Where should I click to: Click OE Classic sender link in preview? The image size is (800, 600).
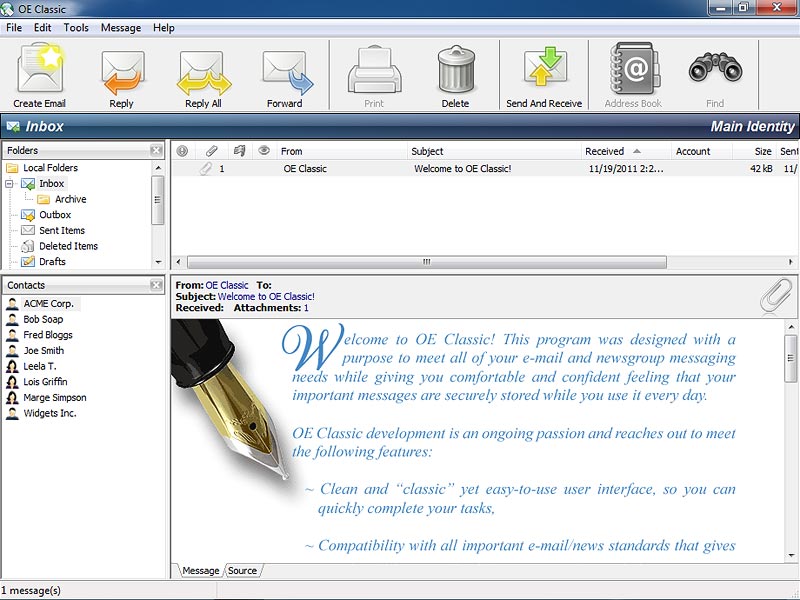(227, 285)
